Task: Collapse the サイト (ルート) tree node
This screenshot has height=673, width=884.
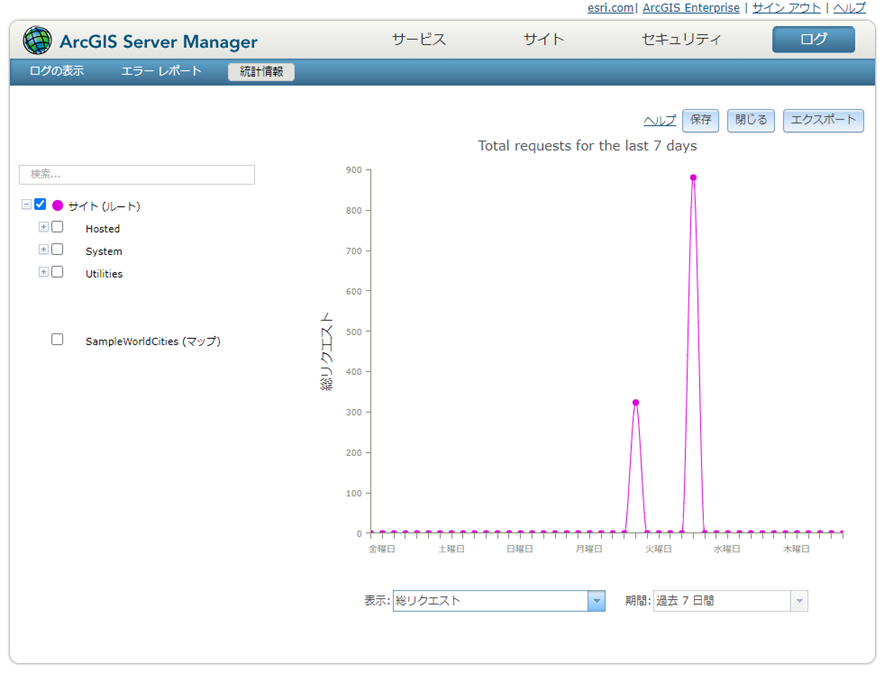Action: tap(26, 204)
